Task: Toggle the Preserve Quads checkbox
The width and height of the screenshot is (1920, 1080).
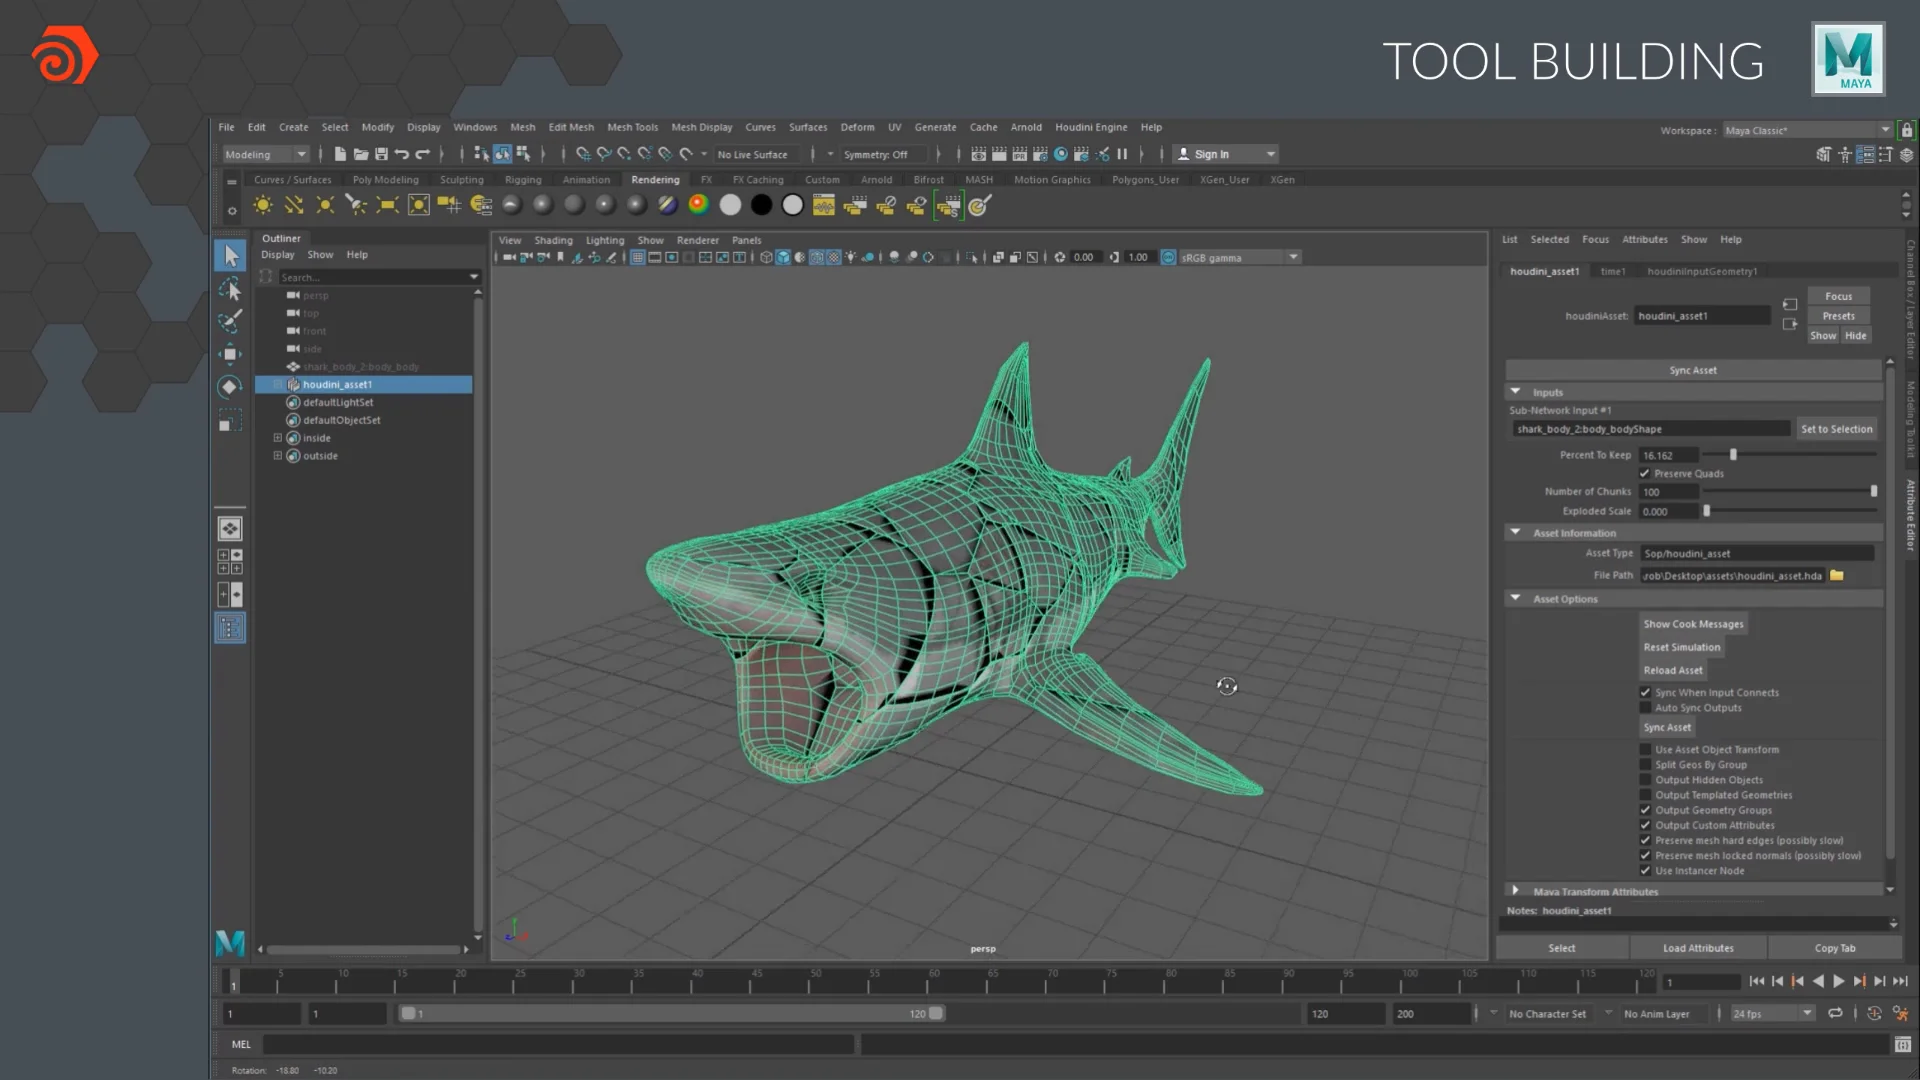Action: [1645, 473]
